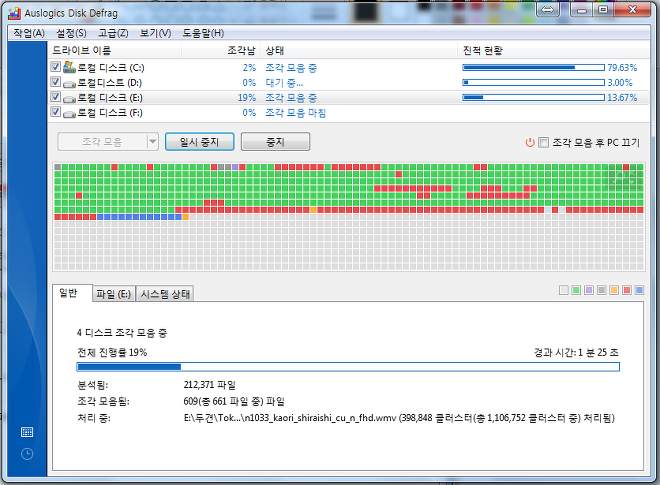
Task: Switch to the 시스템 상태 tab
Action: coord(165,294)
